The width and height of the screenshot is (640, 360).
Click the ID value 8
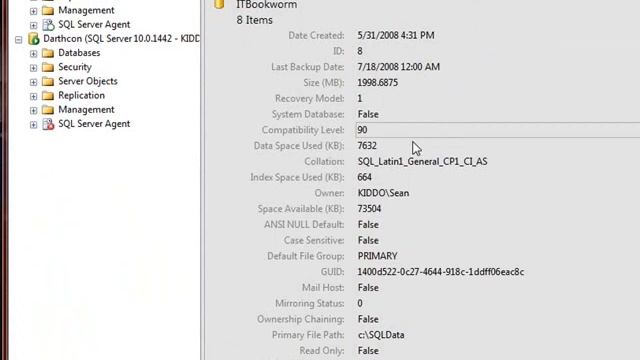(360, 51)
